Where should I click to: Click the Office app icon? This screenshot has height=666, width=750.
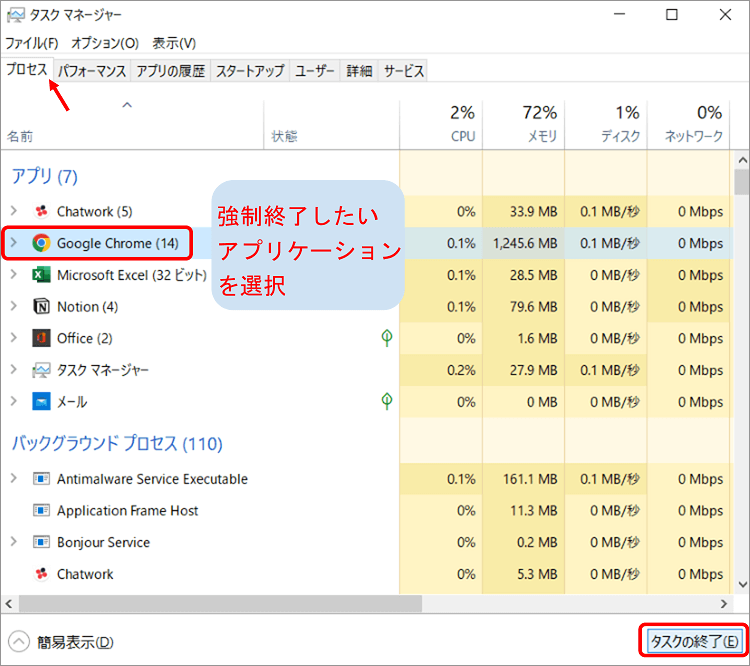click(41, 338)
